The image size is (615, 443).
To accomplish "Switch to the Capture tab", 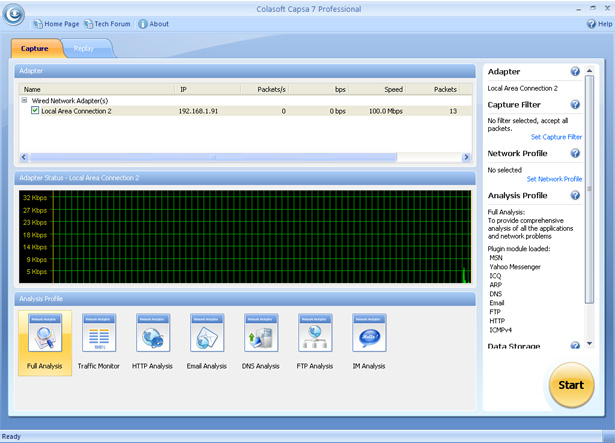I will click(35, 49).
